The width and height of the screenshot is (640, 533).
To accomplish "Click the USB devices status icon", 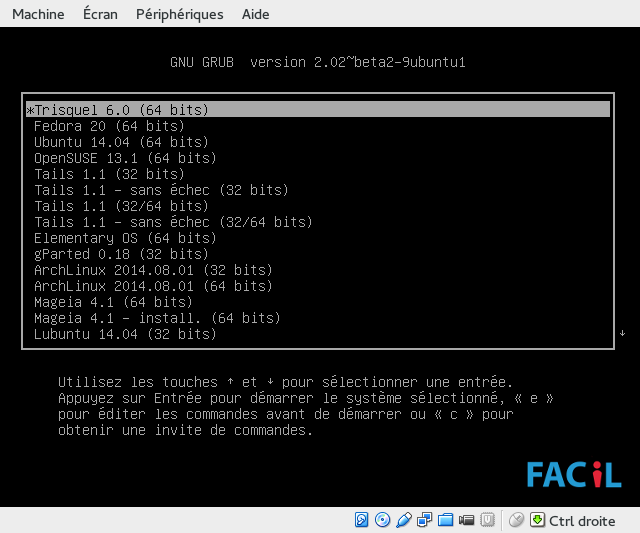I will tap(404, 520).
